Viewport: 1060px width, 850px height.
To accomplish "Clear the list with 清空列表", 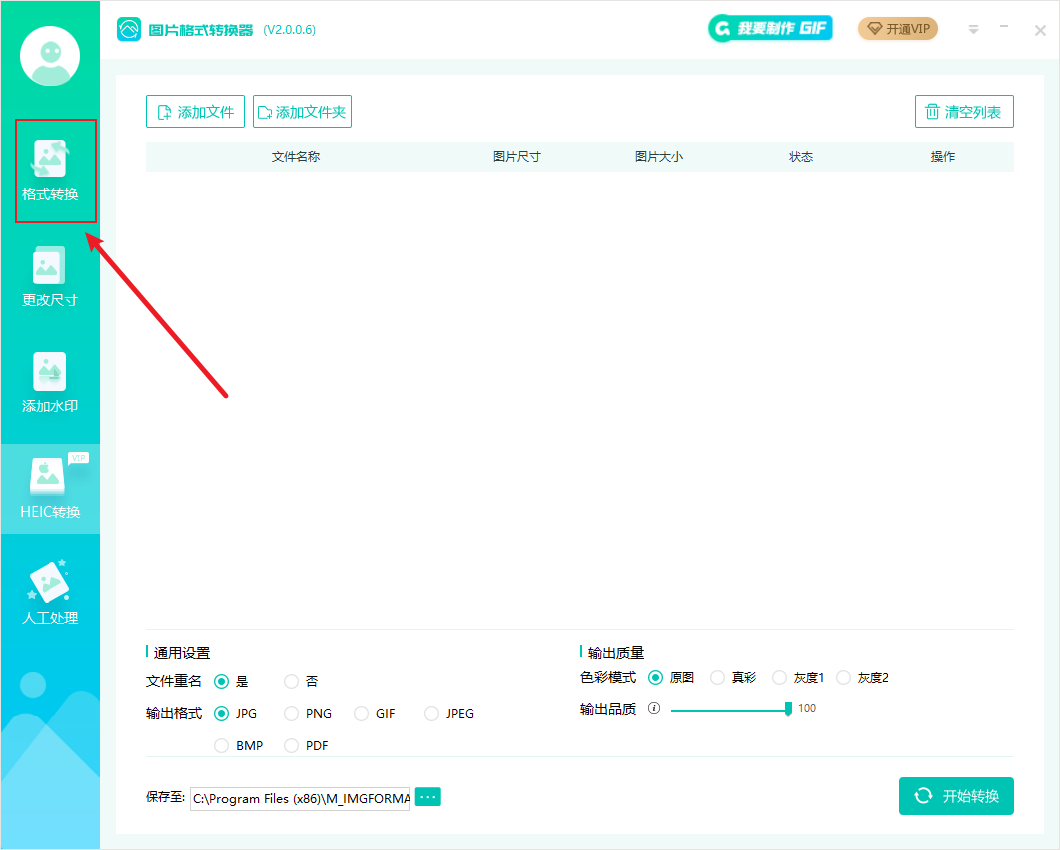I will pos(964,112).
